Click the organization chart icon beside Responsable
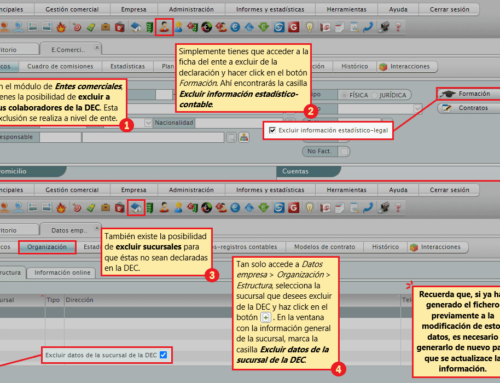Image resolution: width=500 pixels, height=383 pixels. (x=244, y=137)
